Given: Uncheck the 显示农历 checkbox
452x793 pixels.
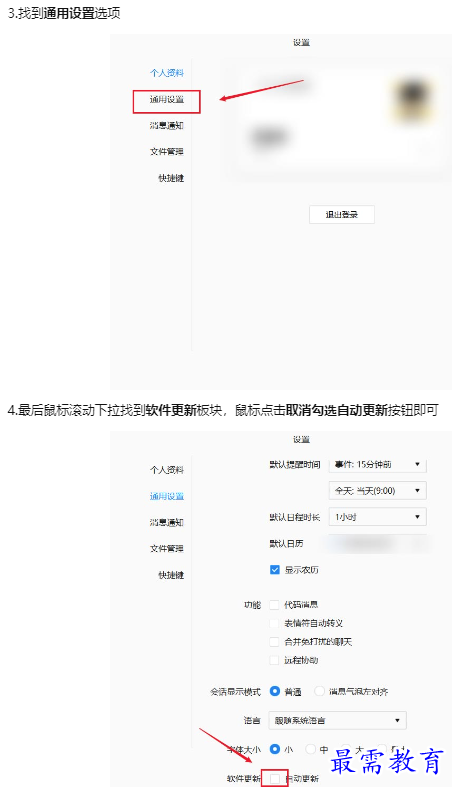Looking at the screenshot, I should pyautogui.click(x=275, y=570).
